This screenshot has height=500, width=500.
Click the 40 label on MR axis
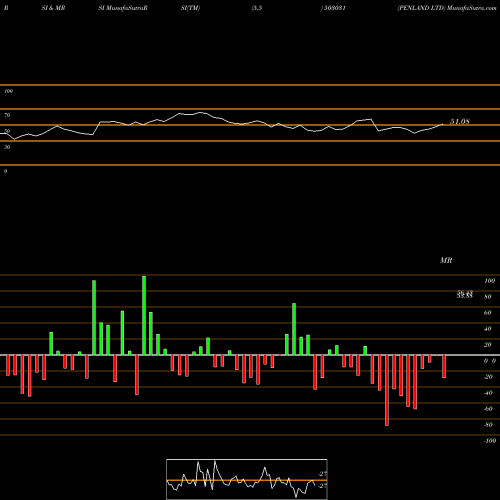coord(488,329)
